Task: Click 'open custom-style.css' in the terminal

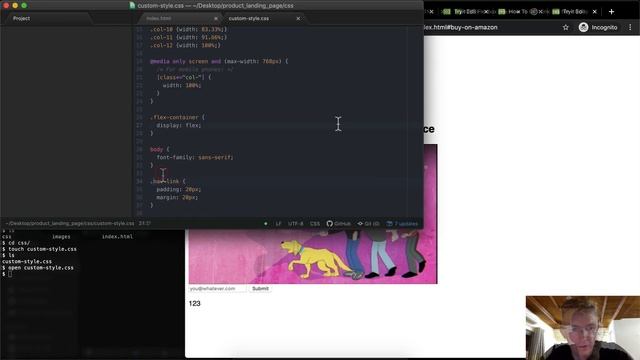Action: [x=41, y=268]
